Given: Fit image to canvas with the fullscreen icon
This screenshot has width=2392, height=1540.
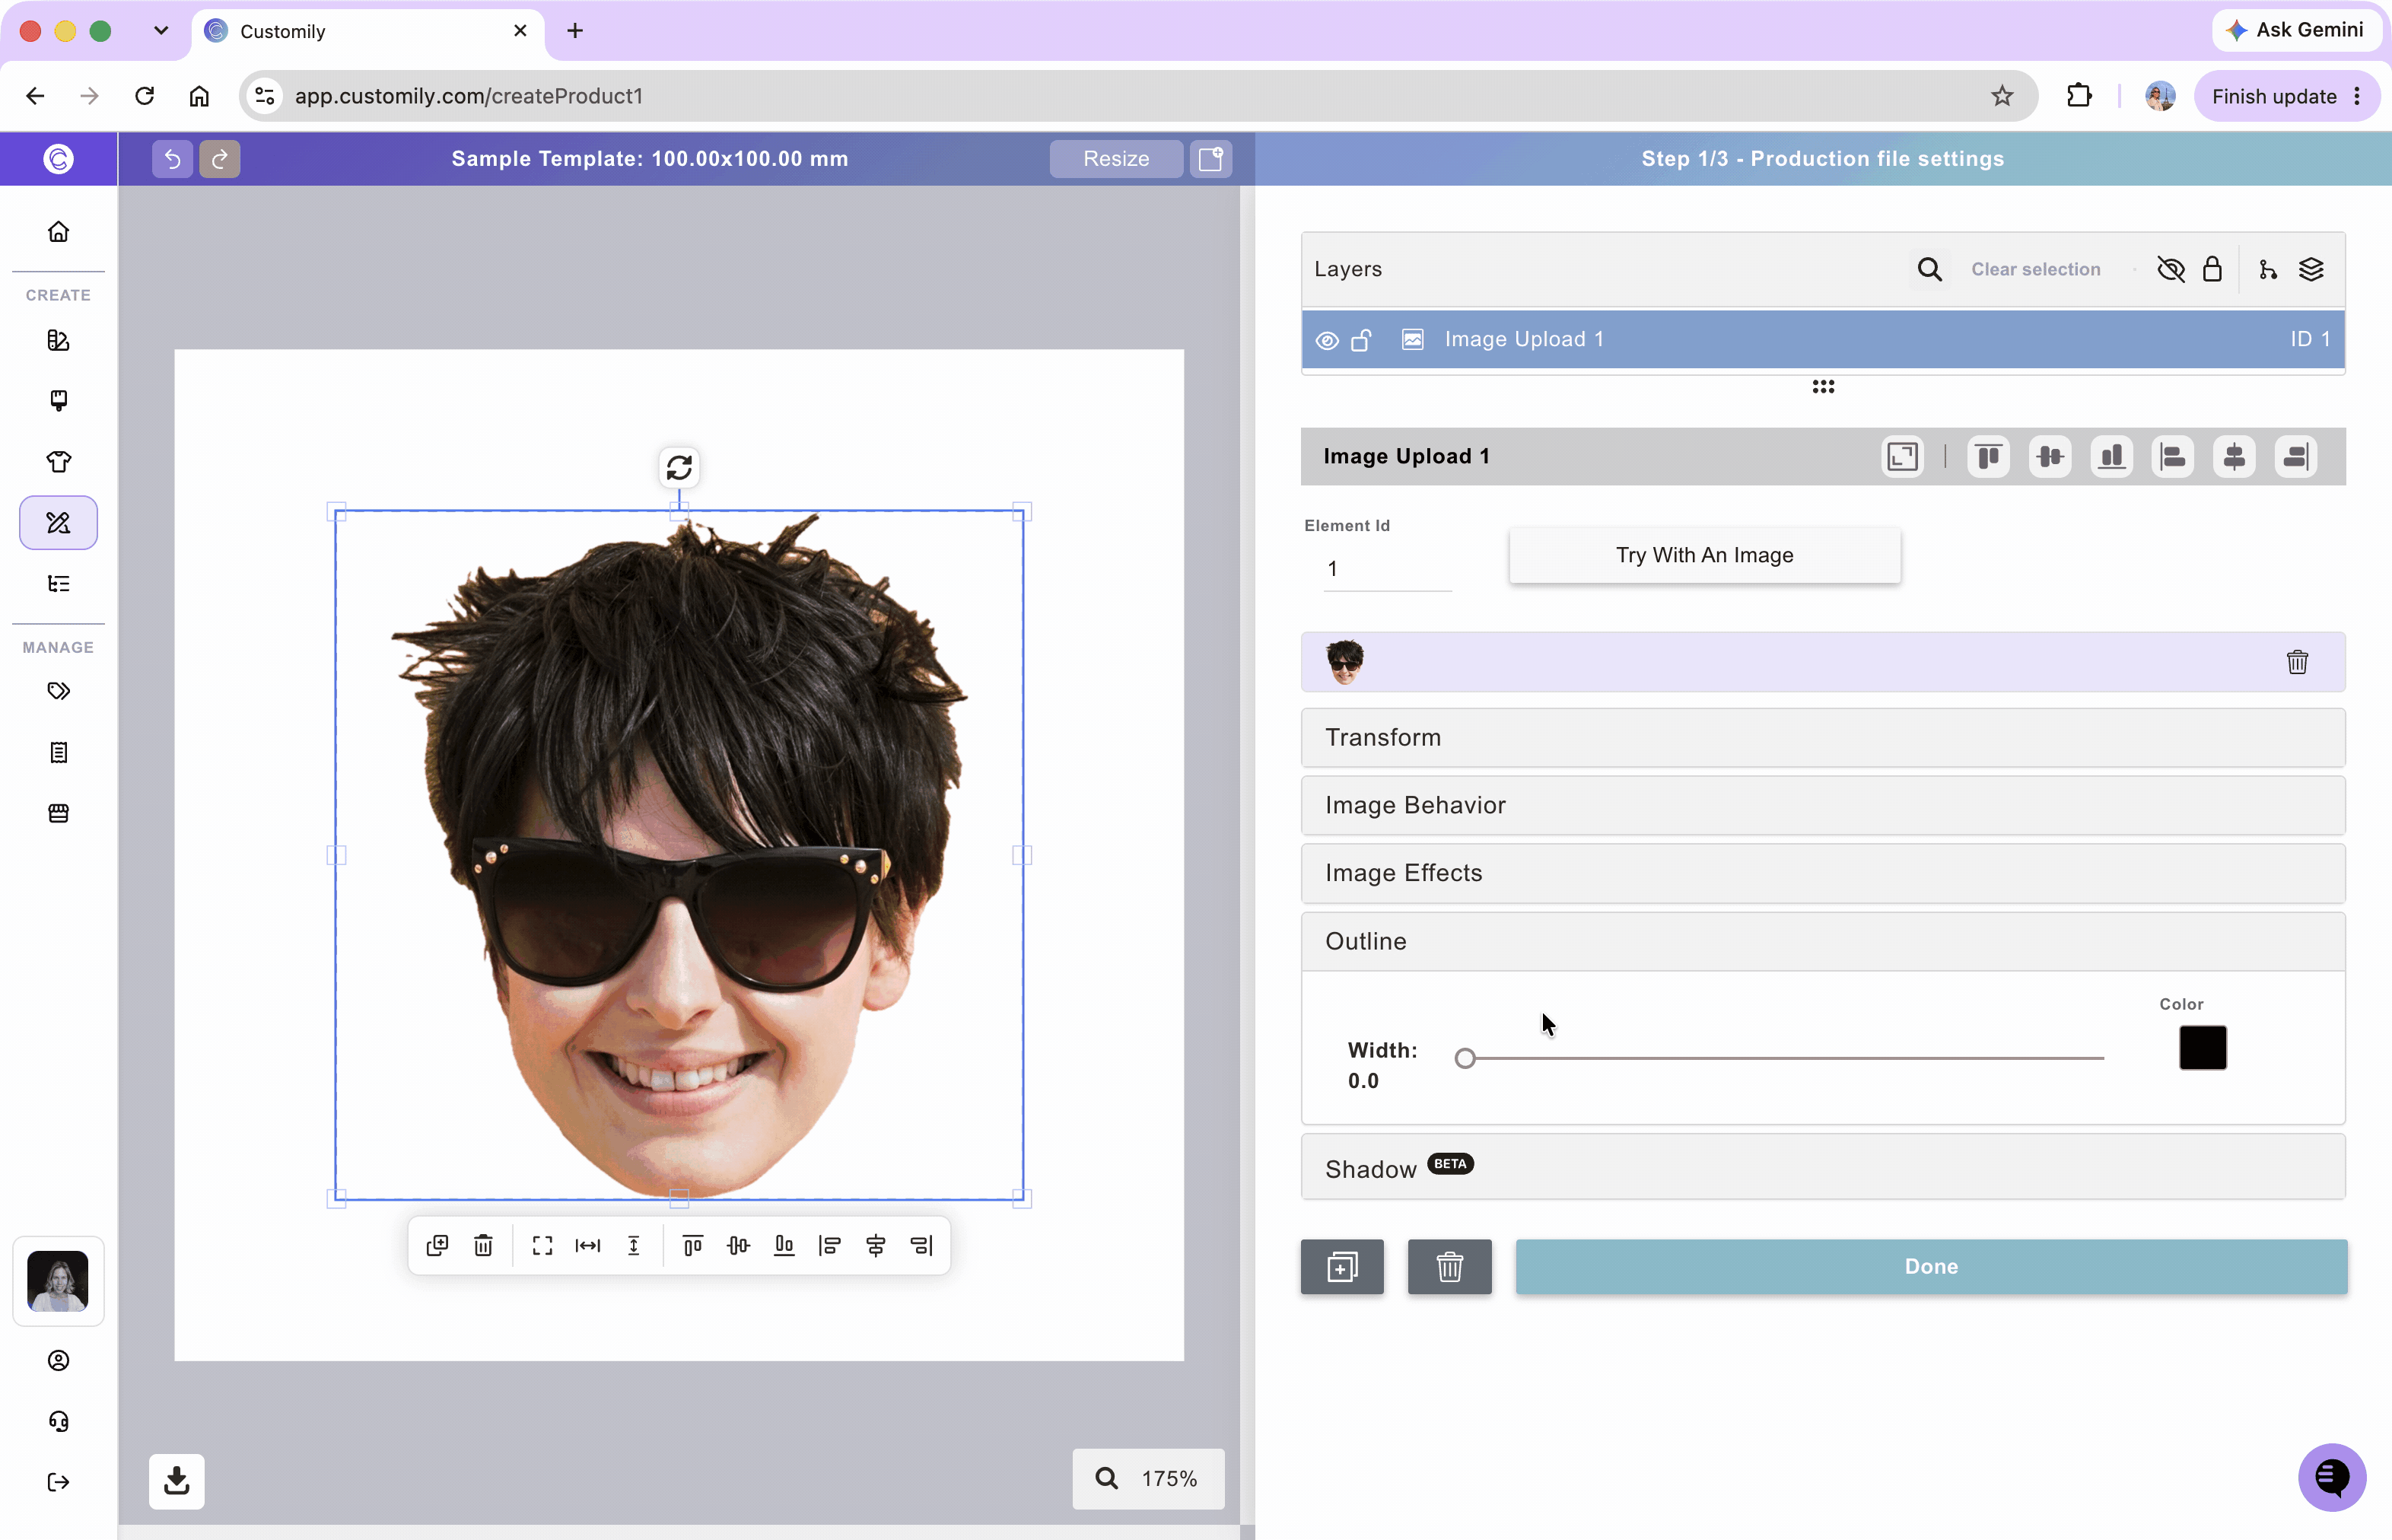Looking at the screenshot, I should click(x=542, y=1245).
